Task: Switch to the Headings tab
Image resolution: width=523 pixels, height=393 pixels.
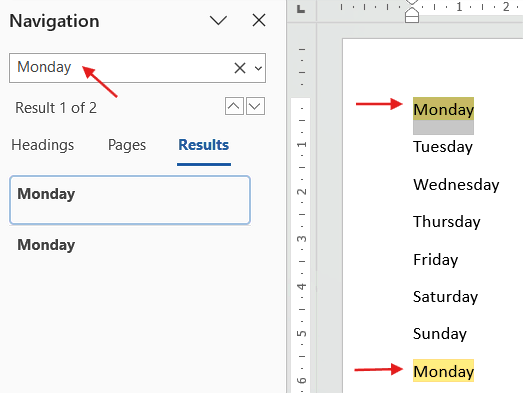Action: [x=43, y=145]
